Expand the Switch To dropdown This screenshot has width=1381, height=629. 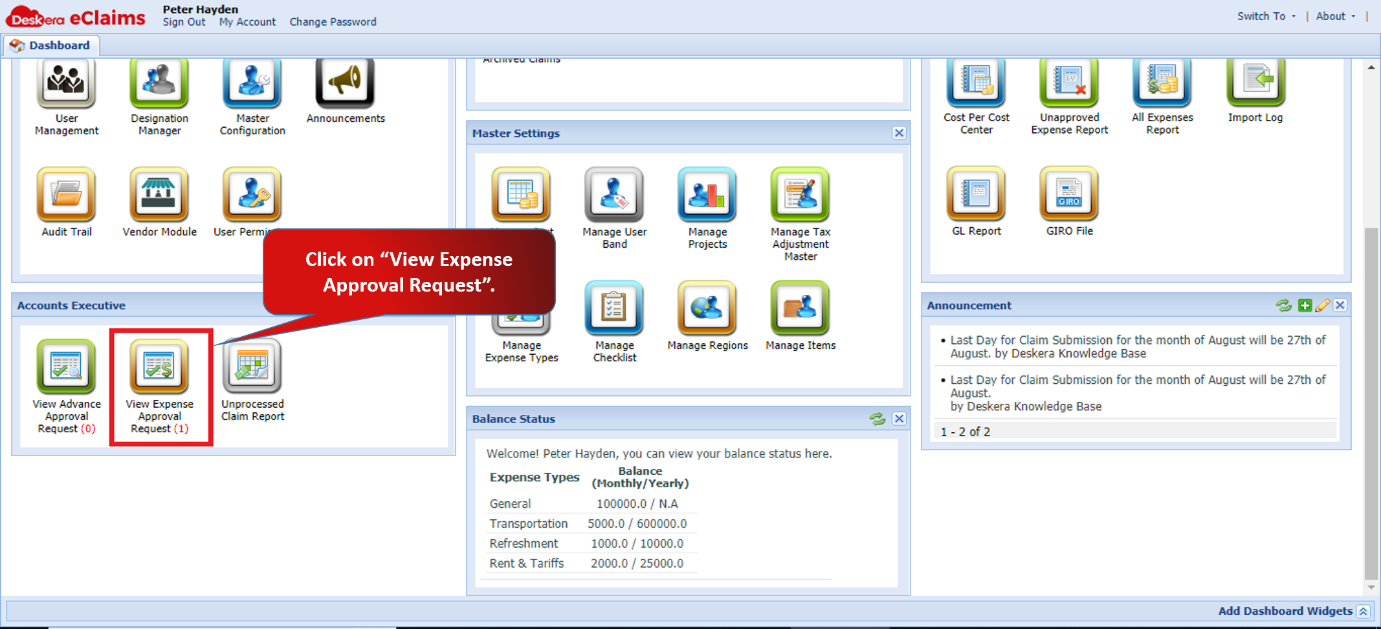(1266, 16)
